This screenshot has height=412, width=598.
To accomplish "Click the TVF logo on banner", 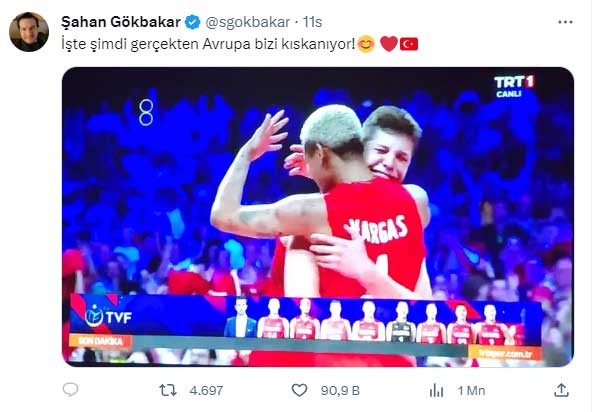I will 108,317.
